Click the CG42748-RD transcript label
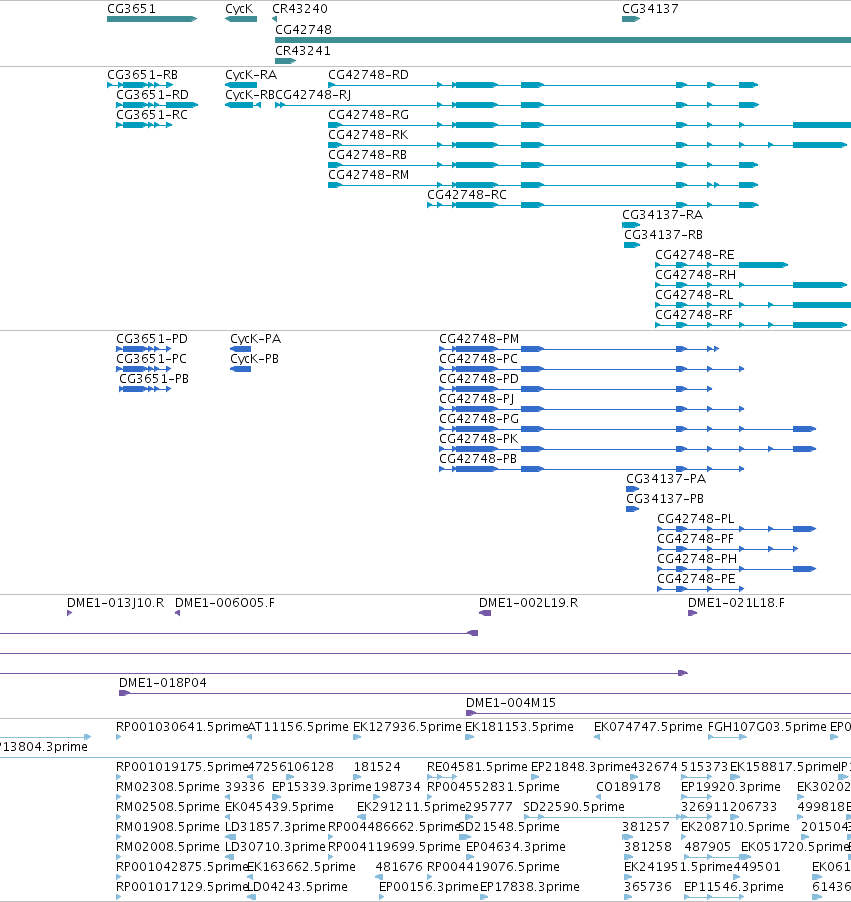 pos(368,75)
